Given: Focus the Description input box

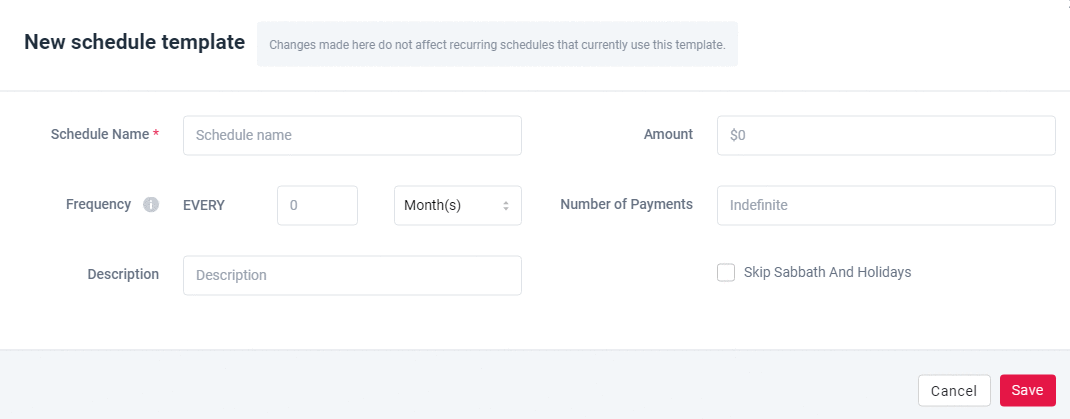Looking at the screenshot, I should (x=352, y=275).
